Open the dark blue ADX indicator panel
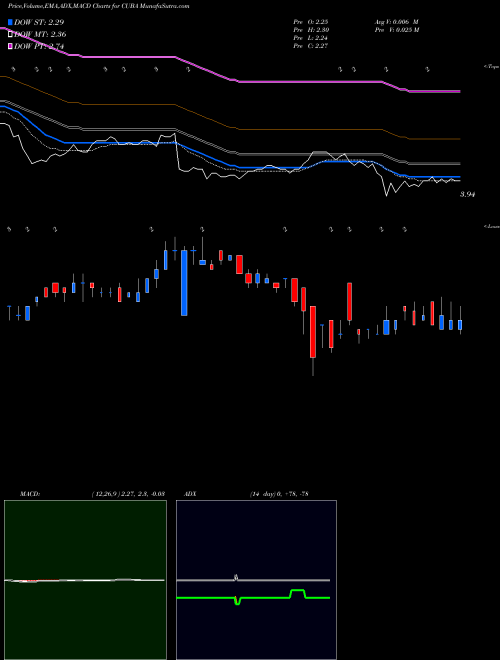 coord(256,580)
